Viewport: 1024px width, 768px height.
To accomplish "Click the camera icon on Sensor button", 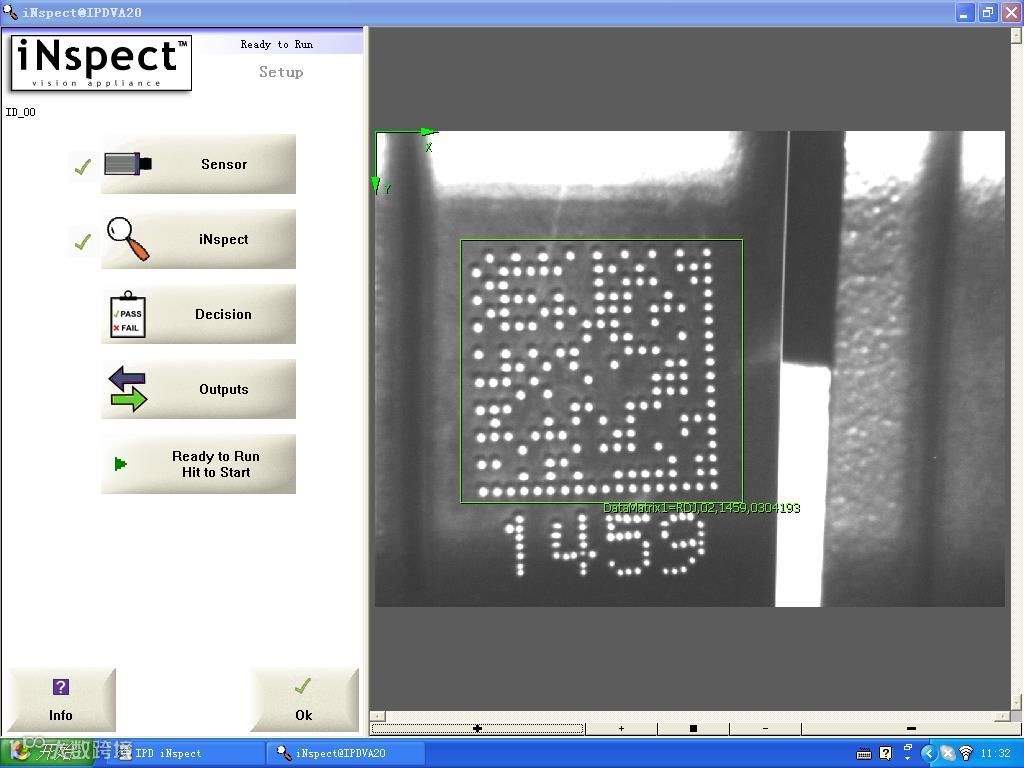I will [x=128, y=164].
